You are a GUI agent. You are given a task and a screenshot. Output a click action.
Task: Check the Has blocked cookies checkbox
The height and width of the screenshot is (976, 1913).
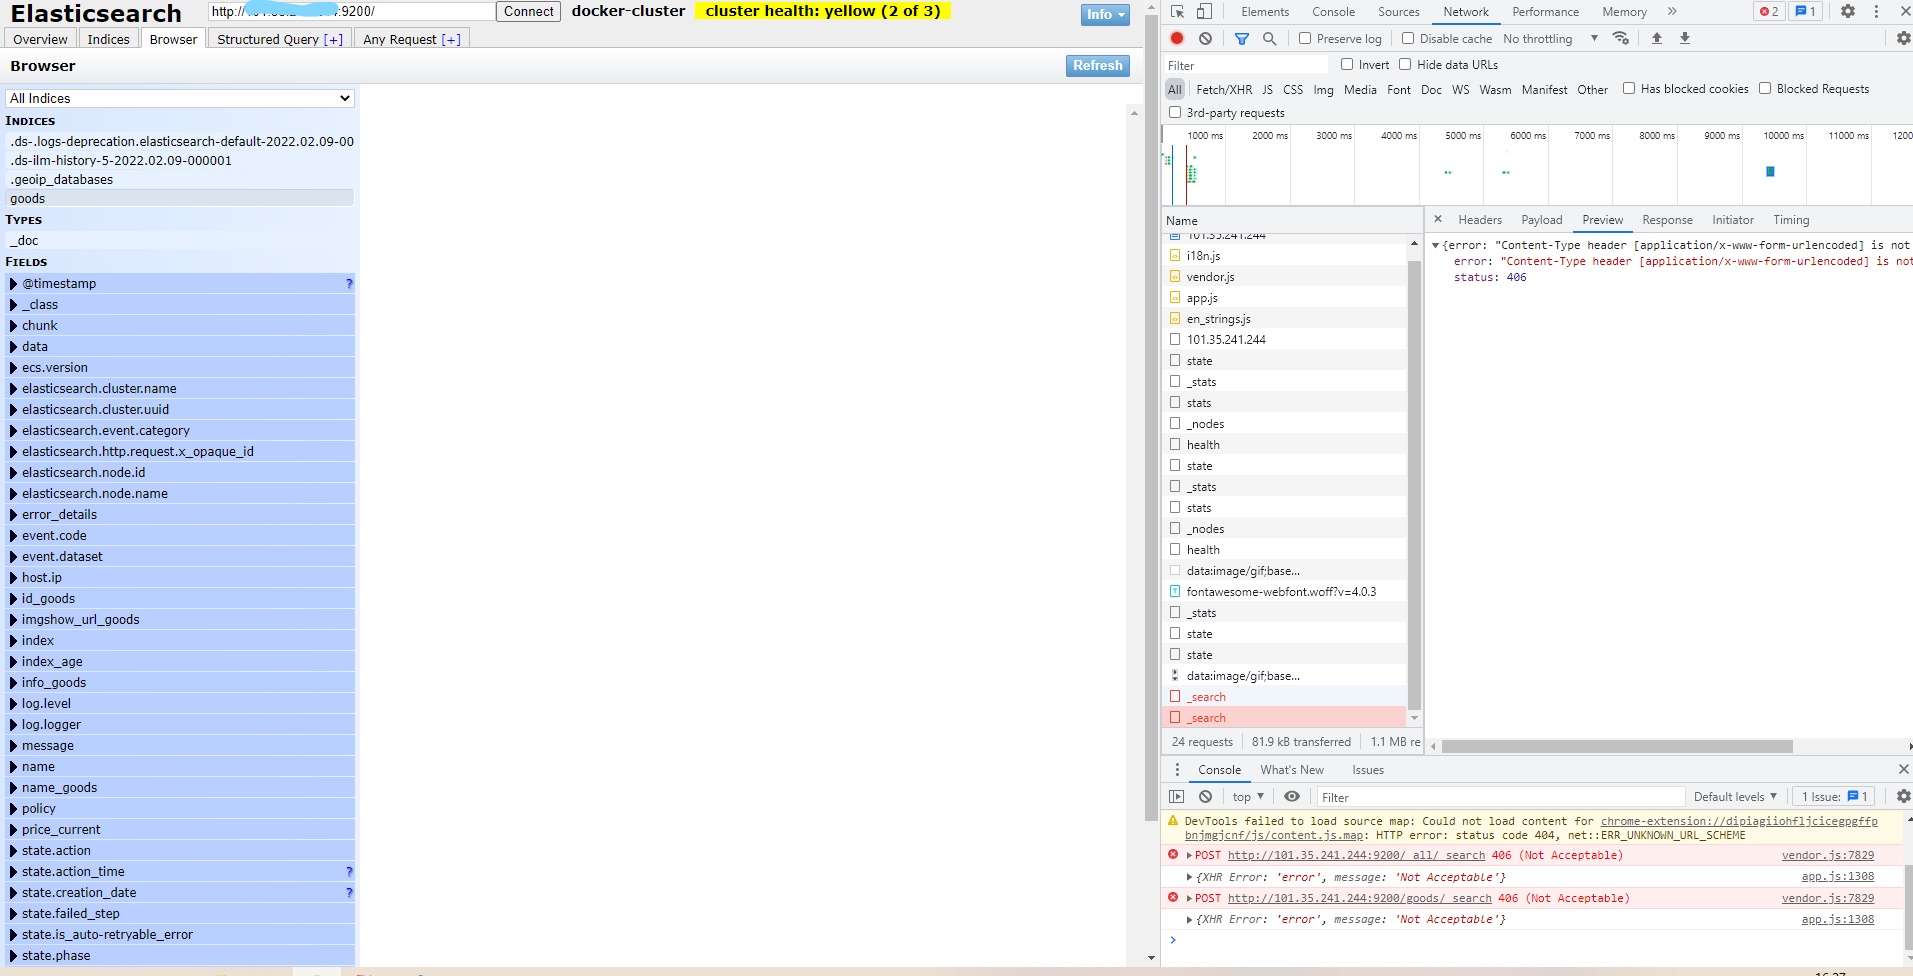point(1629,88)
